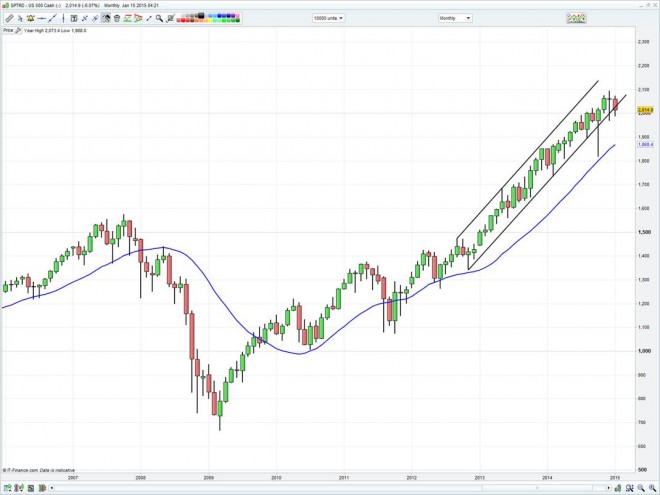Select the horizontal line tool
660x495 pixels.
[41, 19]
